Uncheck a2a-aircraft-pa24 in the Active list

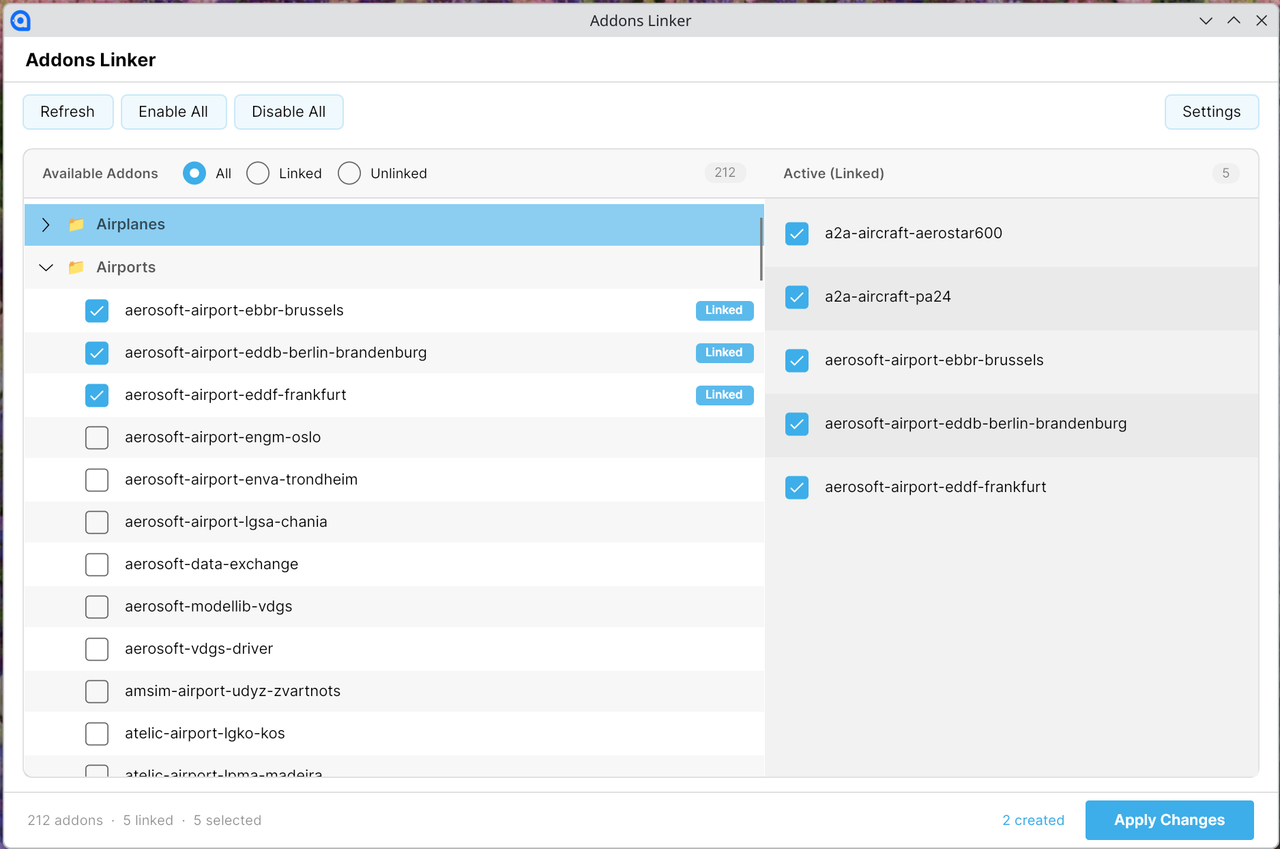(797, 297)
